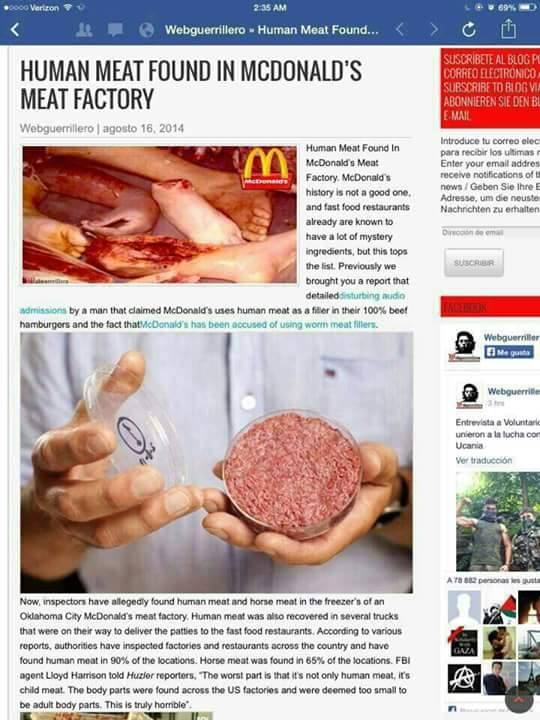The image size is (540, 720).
Task: Open the worm meat fillers link
Action: tap(258, 324)
